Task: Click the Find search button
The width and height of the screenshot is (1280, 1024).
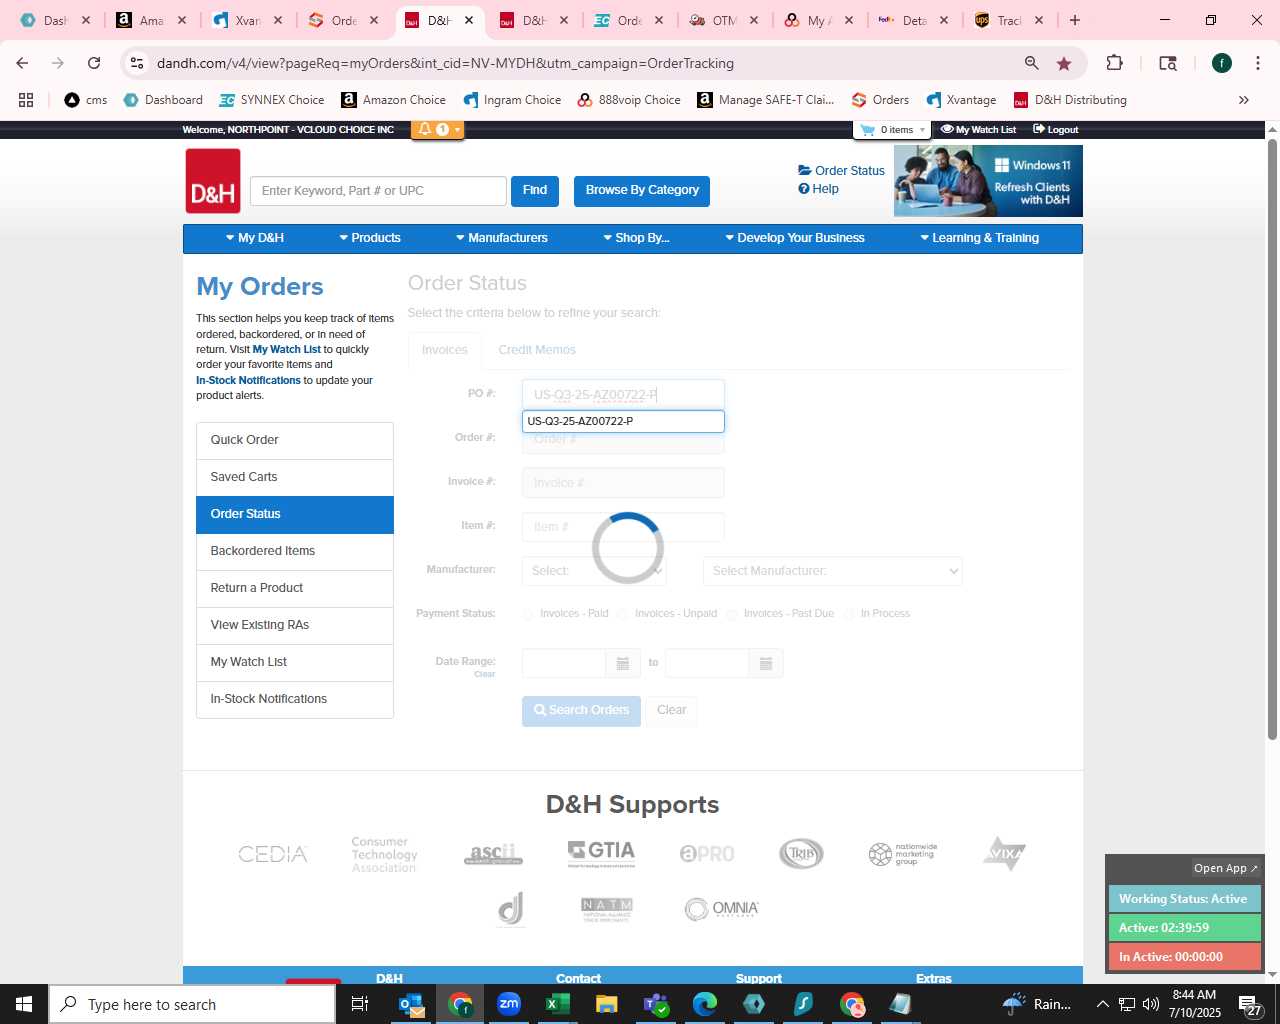Action: pos(535,191)
